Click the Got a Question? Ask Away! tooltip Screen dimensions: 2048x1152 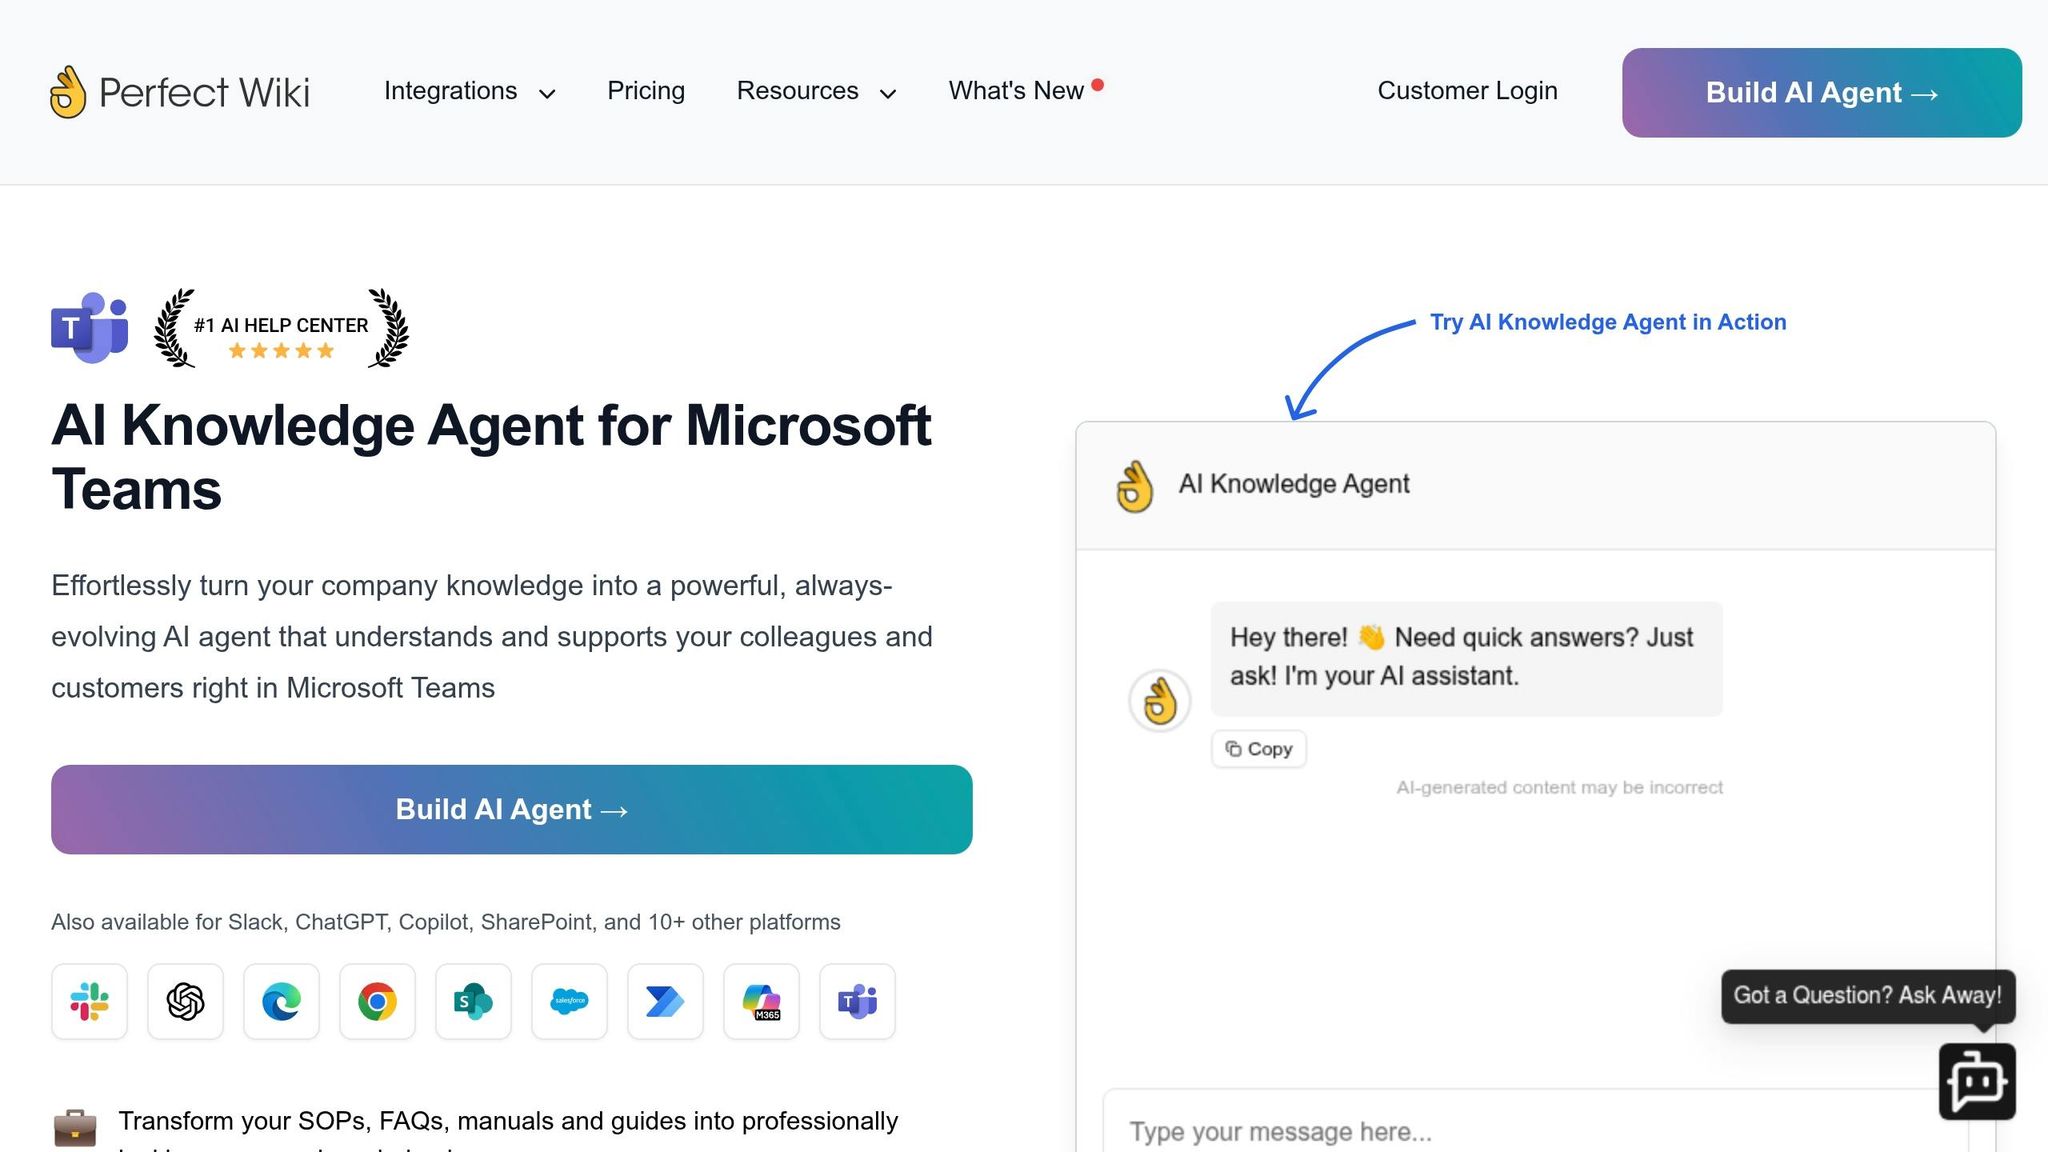point(1867,996)
